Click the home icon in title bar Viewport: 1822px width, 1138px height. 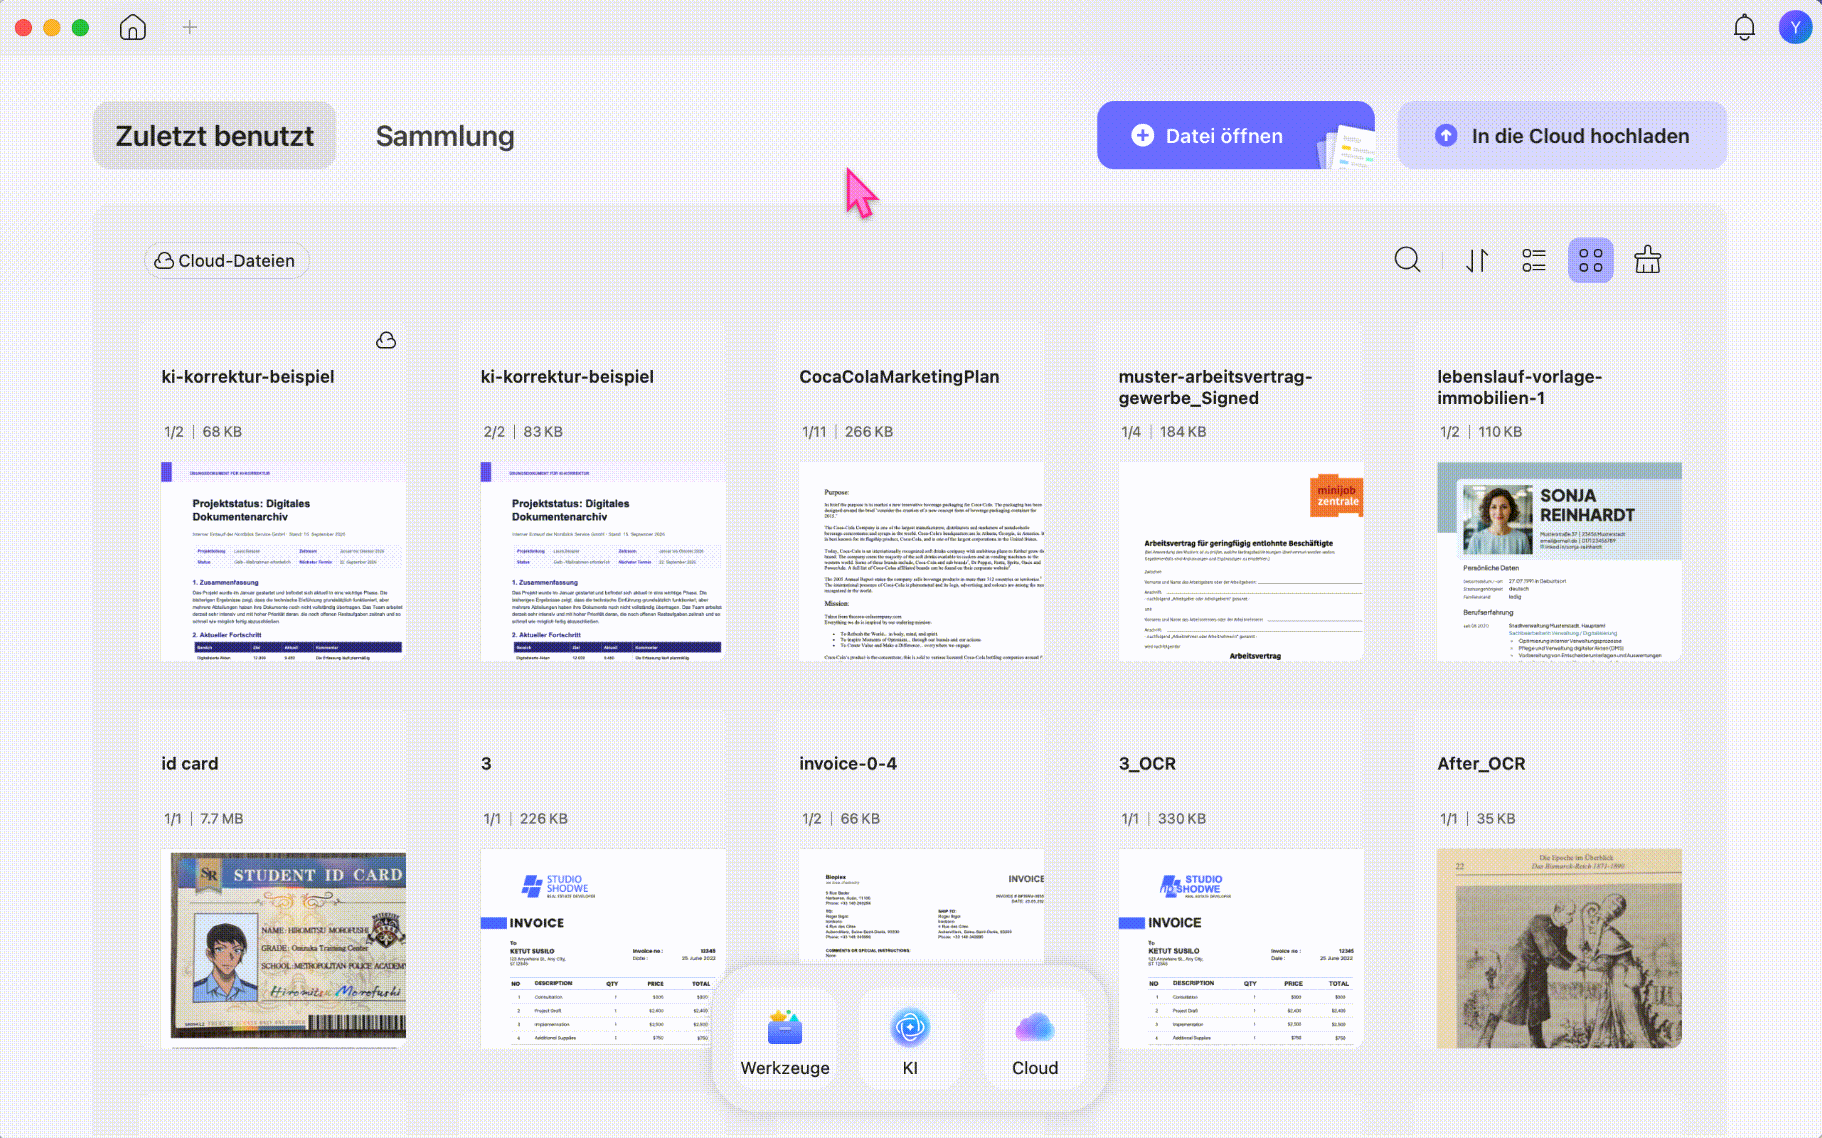pos(133,27)
